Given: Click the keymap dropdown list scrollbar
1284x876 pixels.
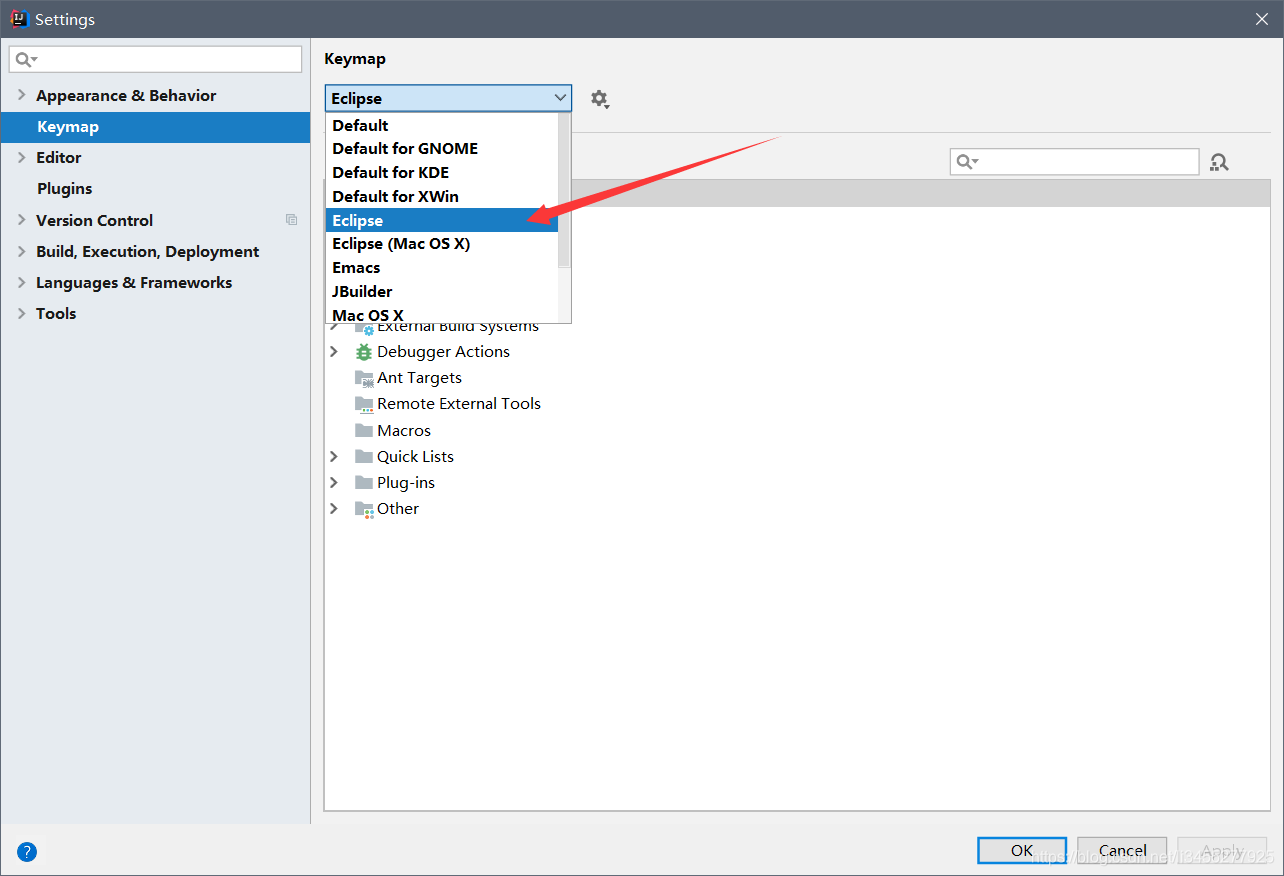Looking at the screenshot, I should [x=564, y=190].
